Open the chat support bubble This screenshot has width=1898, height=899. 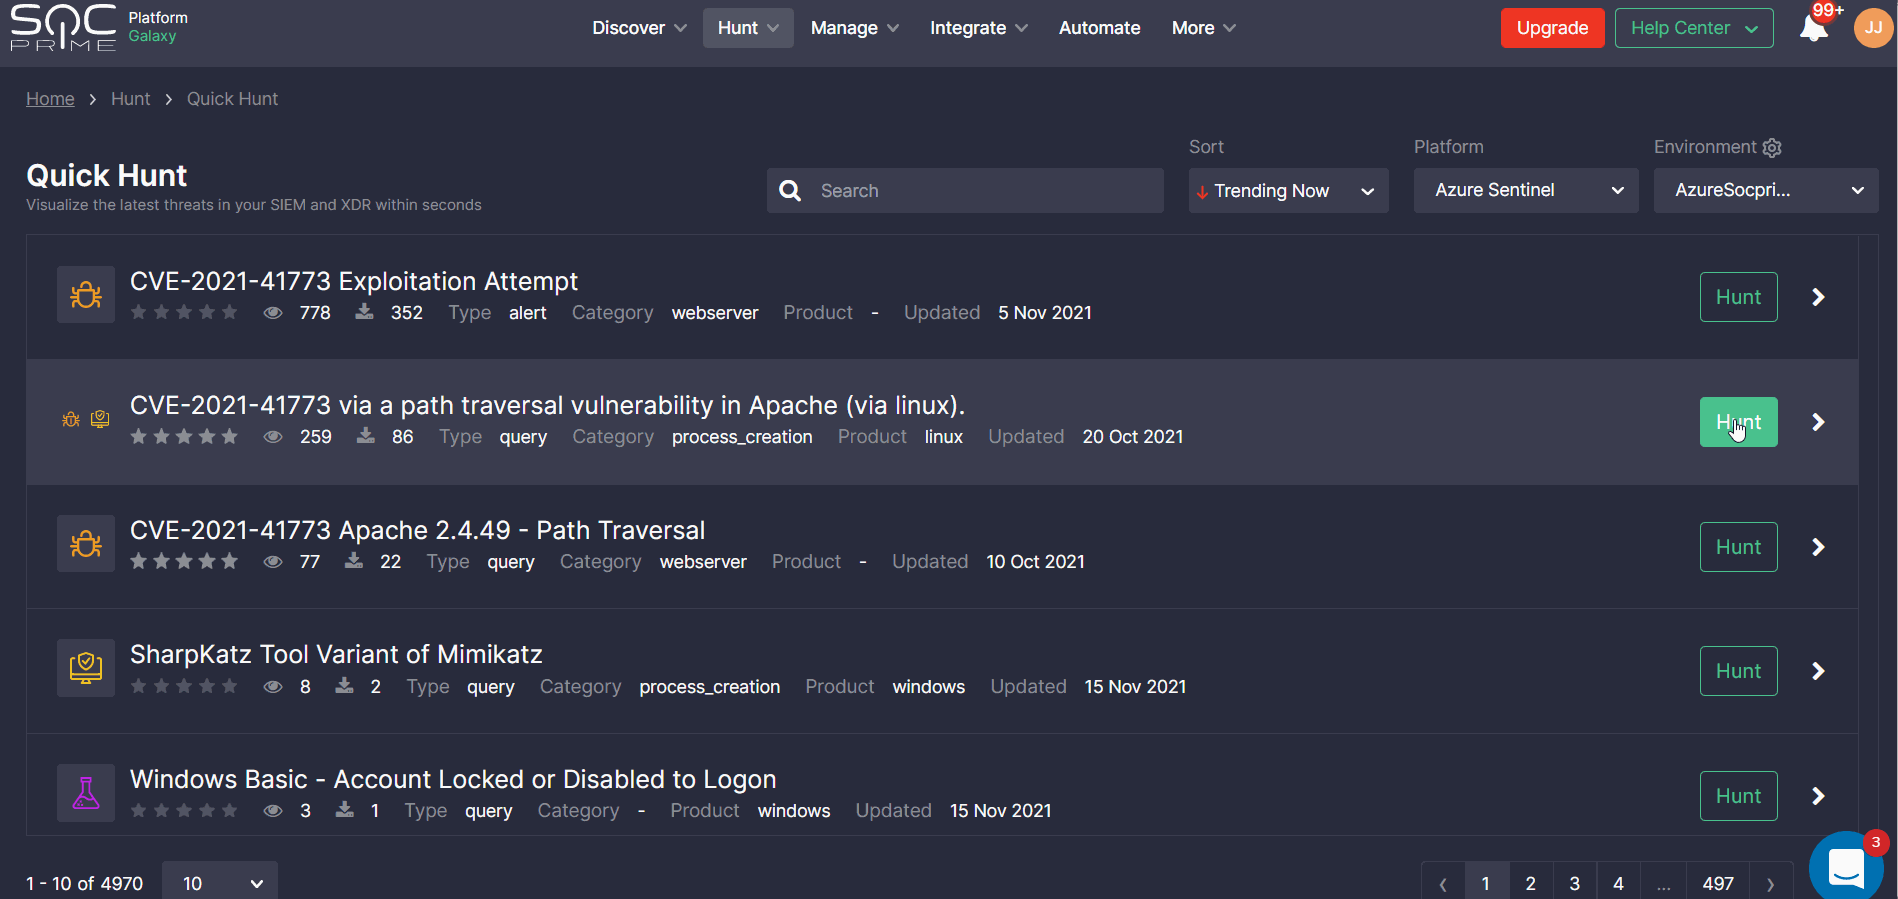tap(1845, 866)
